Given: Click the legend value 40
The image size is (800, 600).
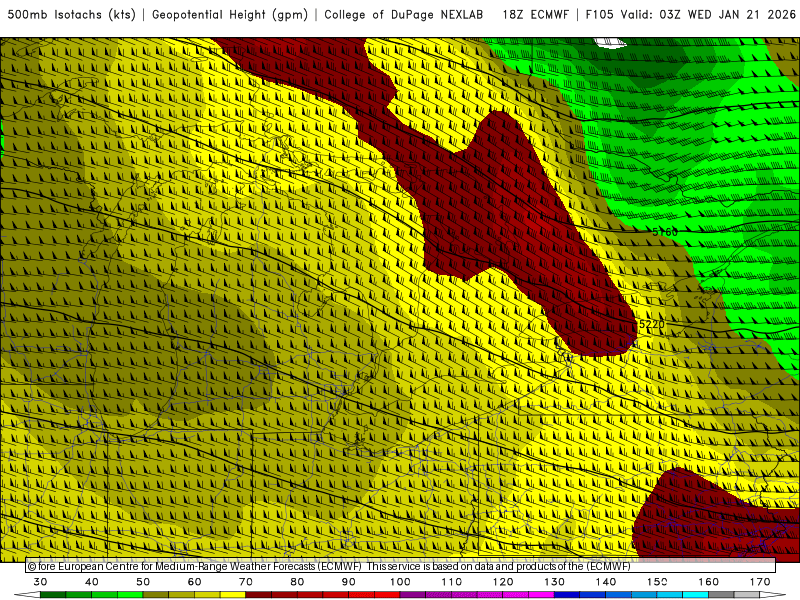Looking at the screenshot, I should [x=91, y=582].
